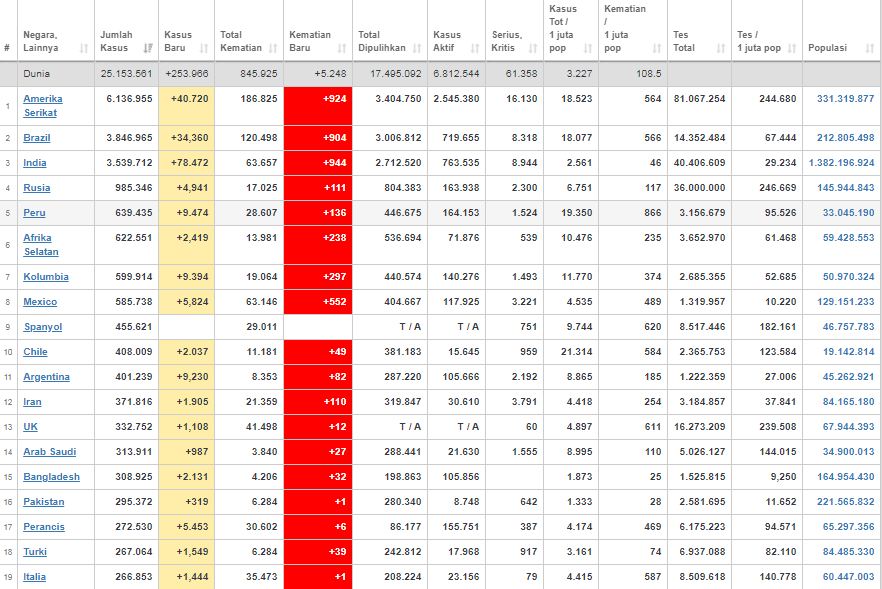Click Brazil's total recovered 3.006.812
882x589 pixels.
pos(398,138)
